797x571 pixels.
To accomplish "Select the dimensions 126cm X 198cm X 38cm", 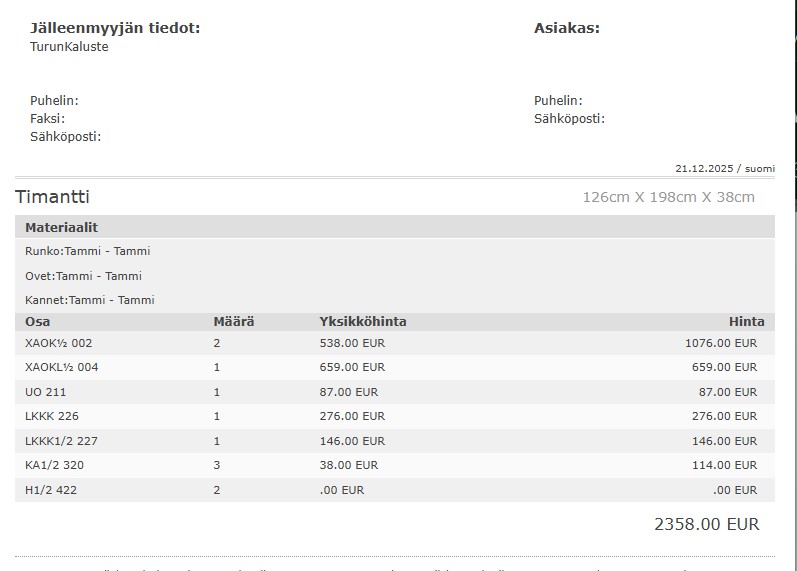I will tap(668, 197).
